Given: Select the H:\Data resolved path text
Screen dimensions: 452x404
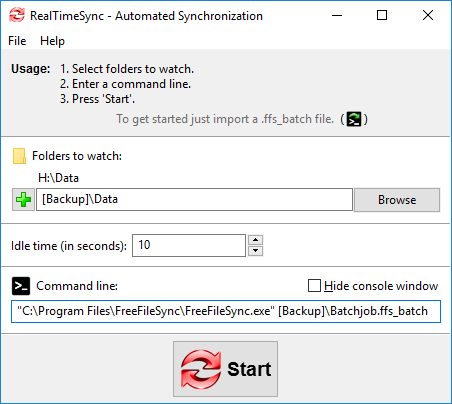Looking at the screenshot, I should [x=58, y=178].
